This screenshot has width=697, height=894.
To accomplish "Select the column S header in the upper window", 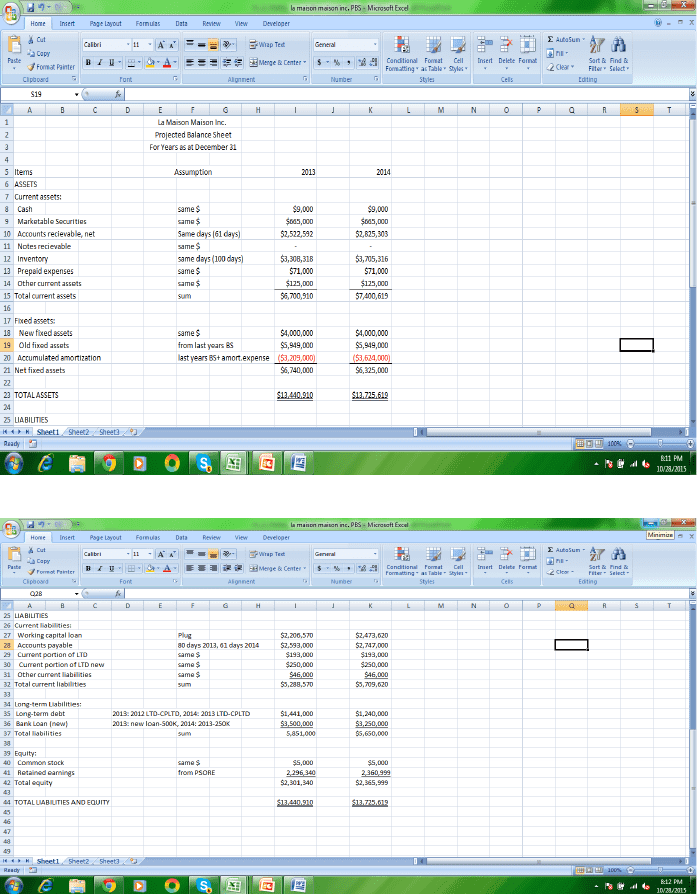I will click(637, 110).
